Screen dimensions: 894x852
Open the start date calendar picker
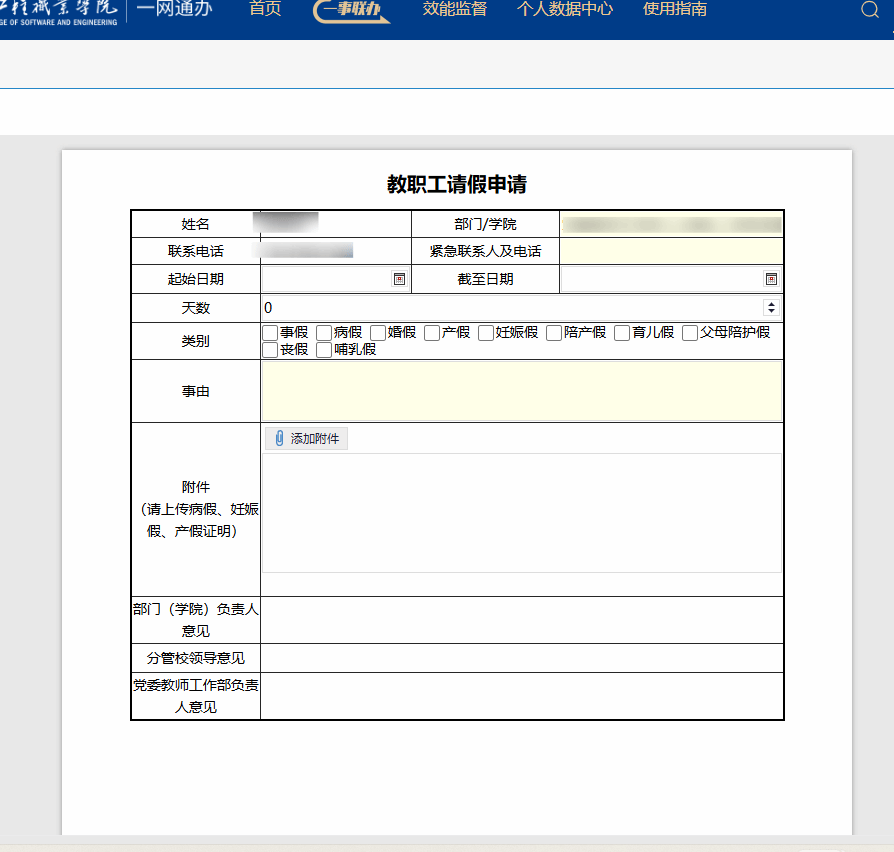point(399,279)
